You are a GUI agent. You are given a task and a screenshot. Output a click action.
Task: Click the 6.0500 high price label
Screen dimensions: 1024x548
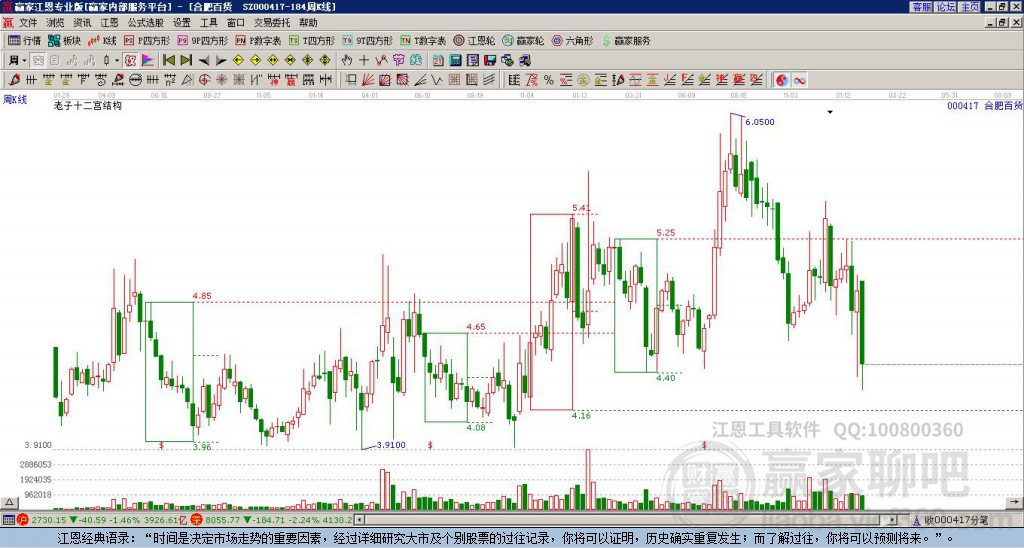click(x=760, y=122)
